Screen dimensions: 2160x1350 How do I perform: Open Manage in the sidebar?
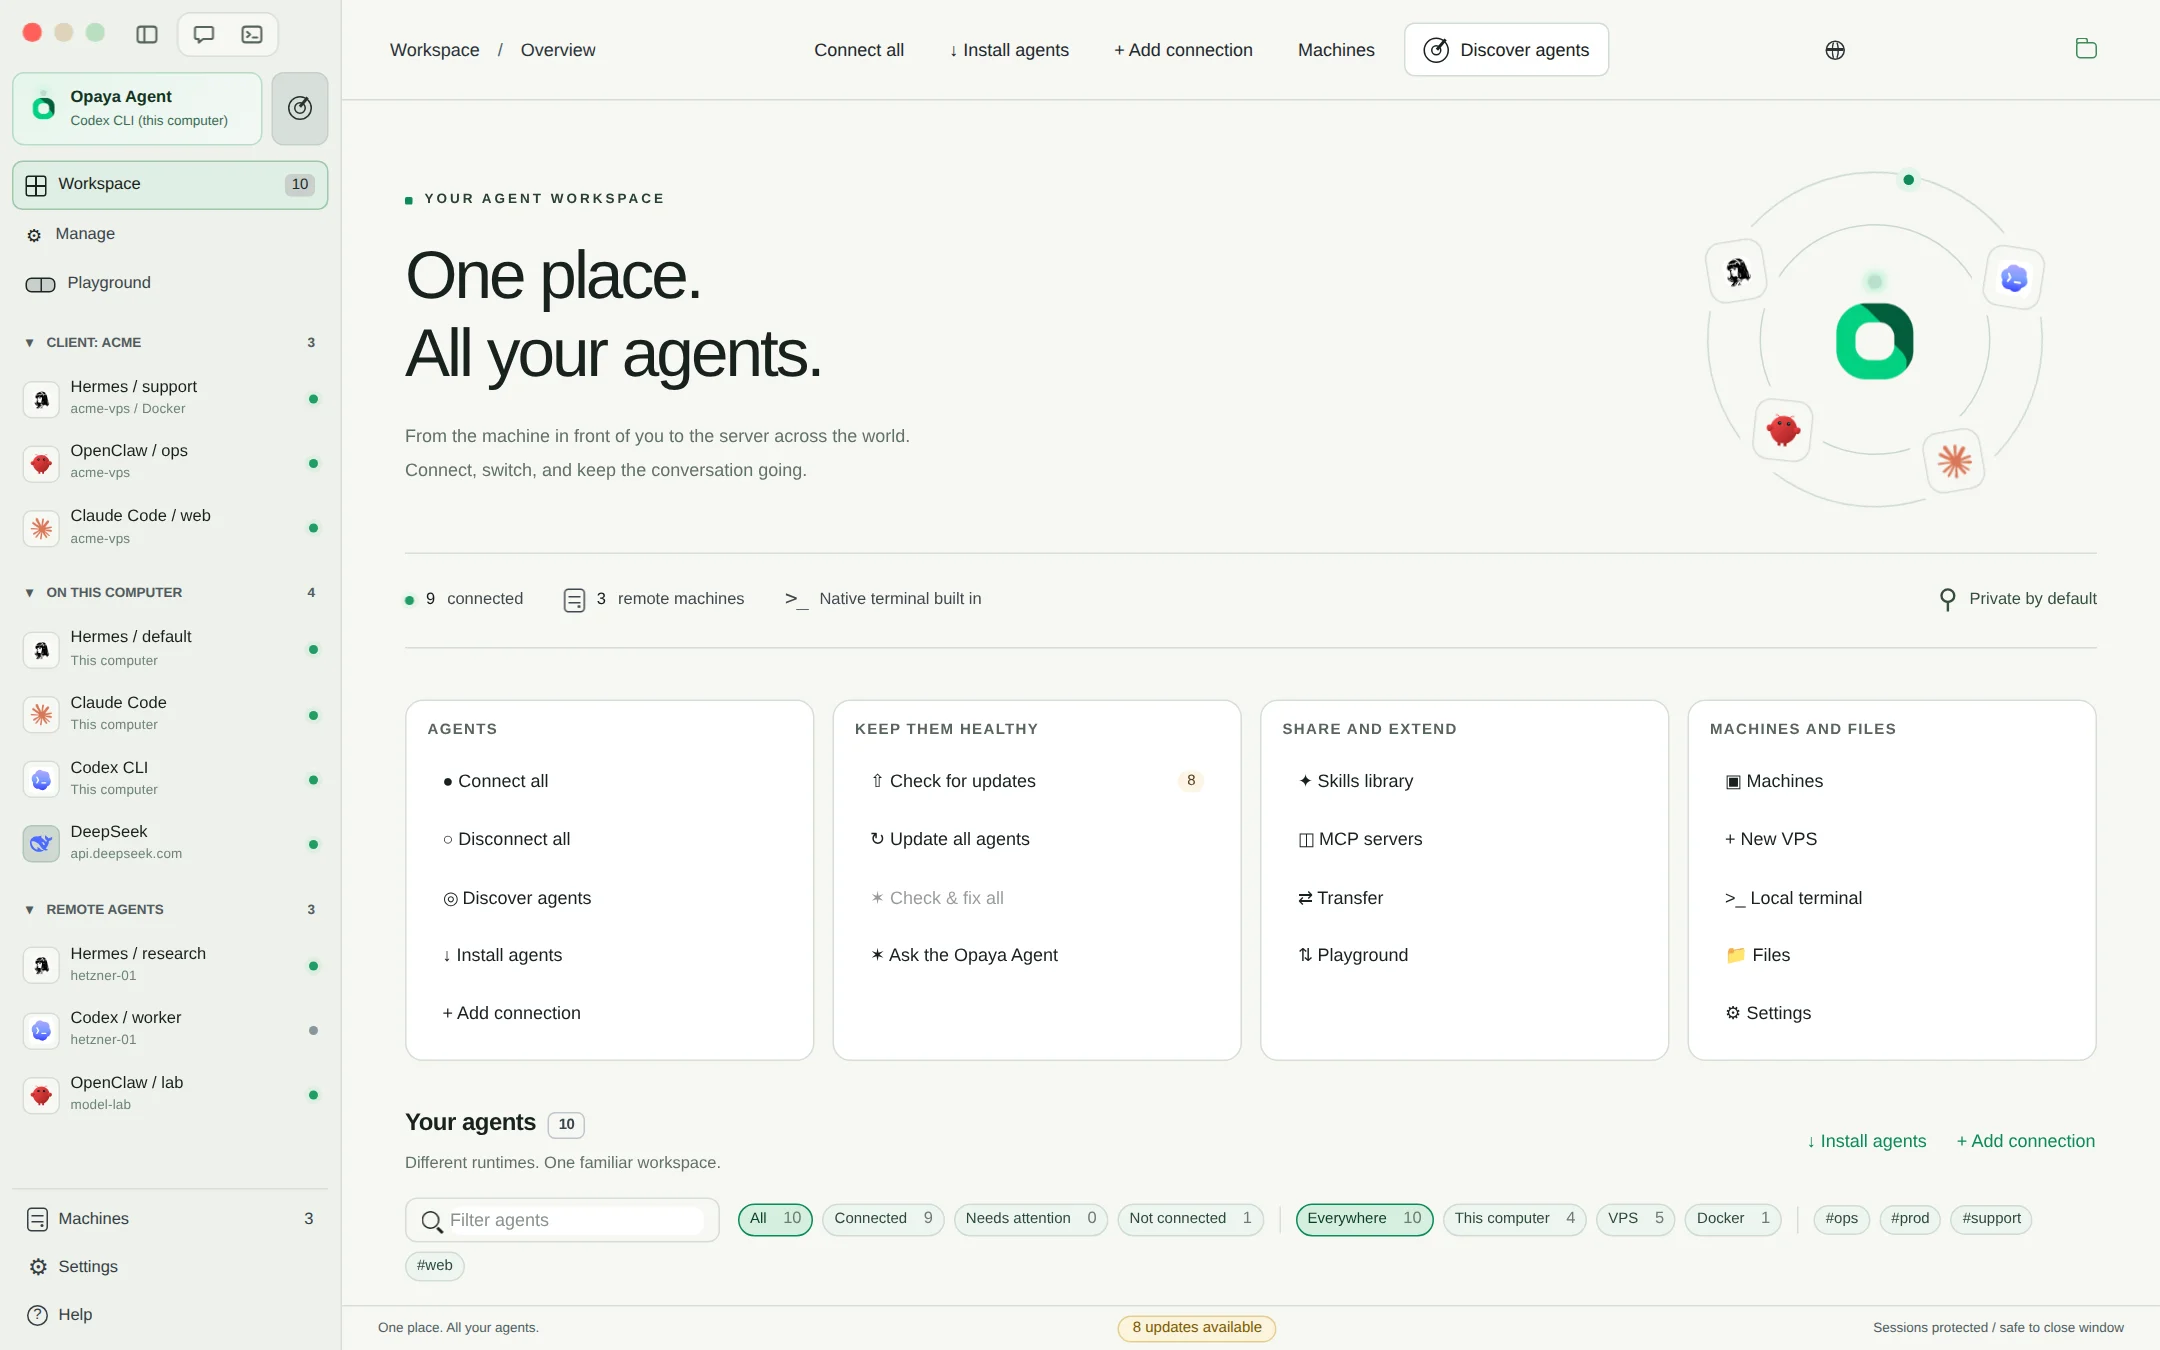tap(170, 234)
